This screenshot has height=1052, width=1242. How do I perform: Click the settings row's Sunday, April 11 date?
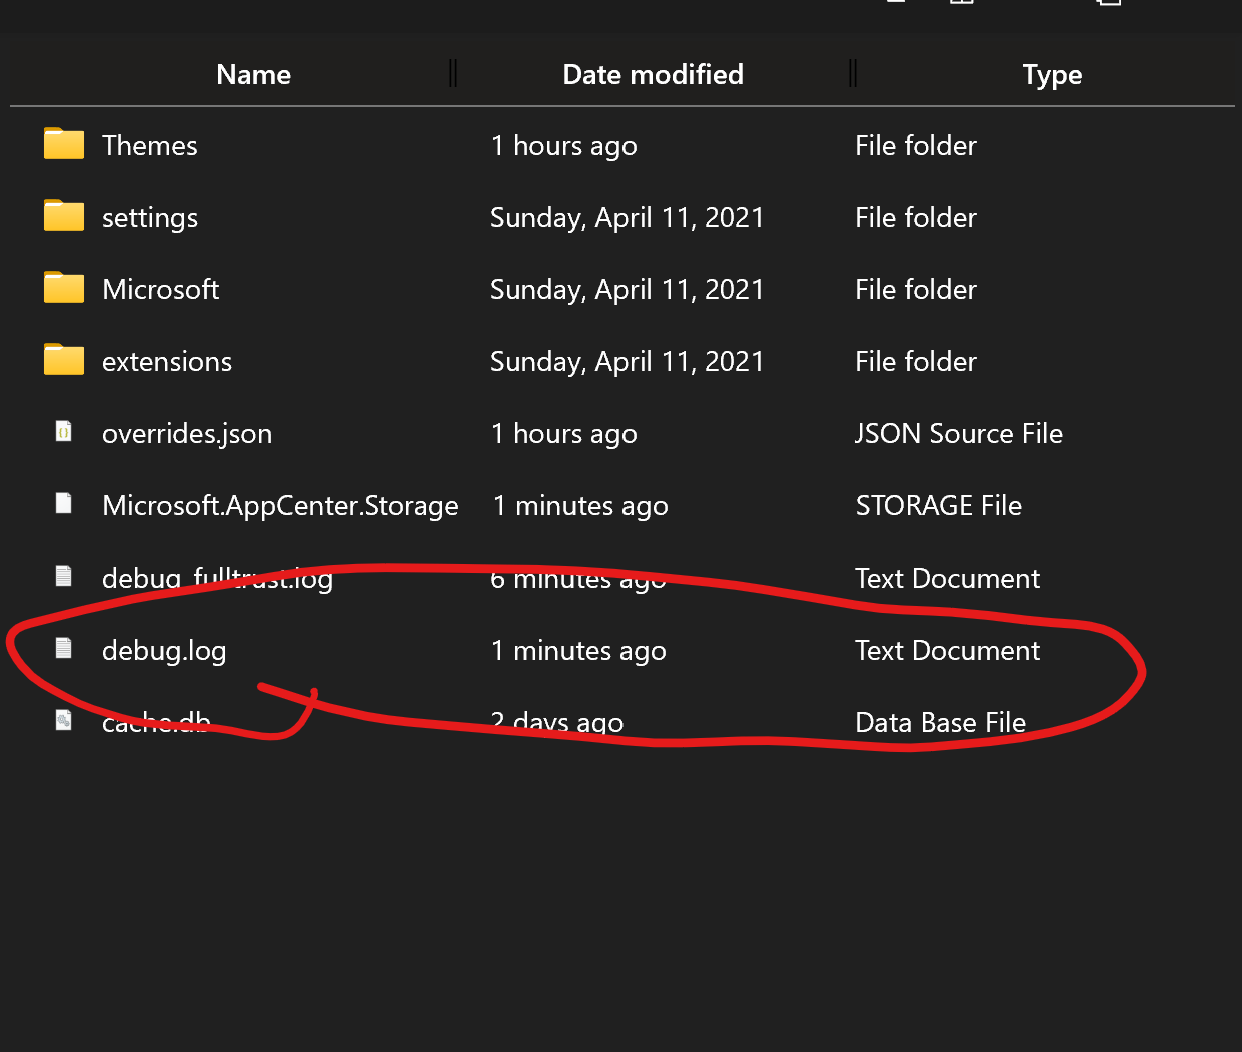point(627,218)
